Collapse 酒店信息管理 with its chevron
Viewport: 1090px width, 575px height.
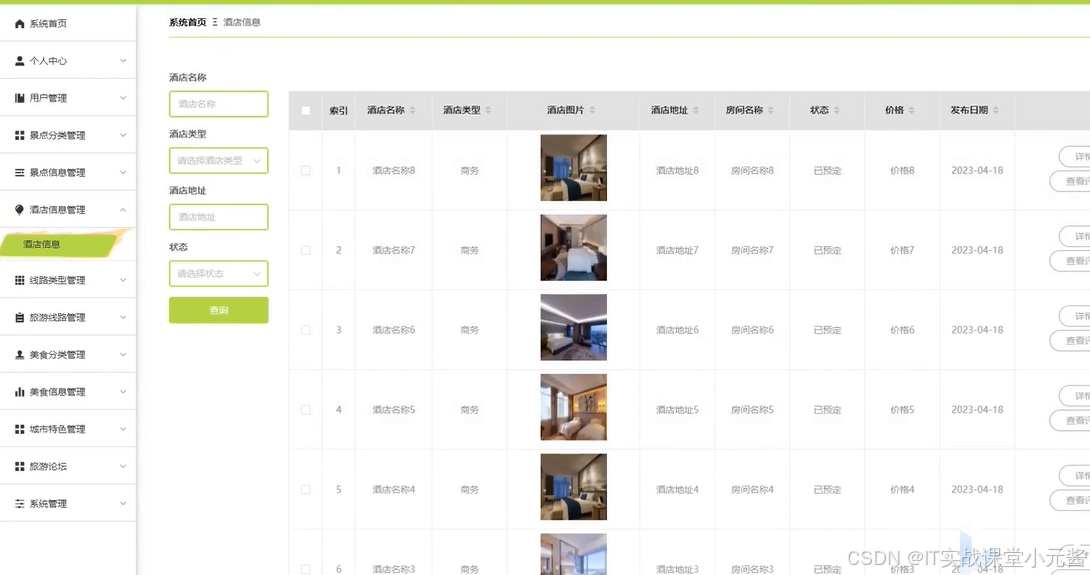(123, 210)
